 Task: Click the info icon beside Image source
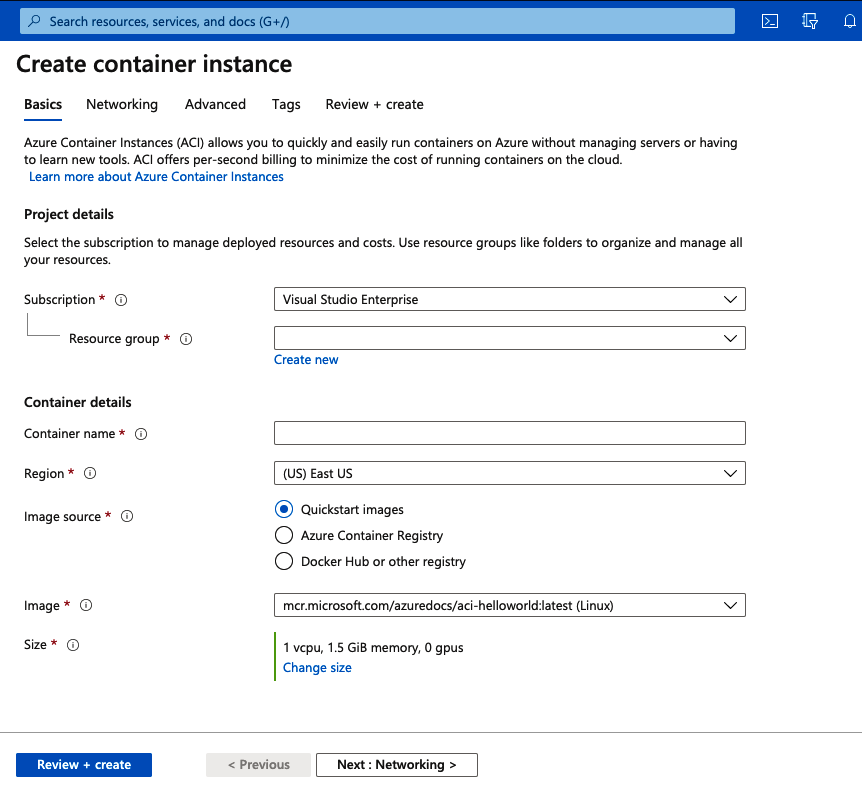pyautogui.click(x=127, y=517)
